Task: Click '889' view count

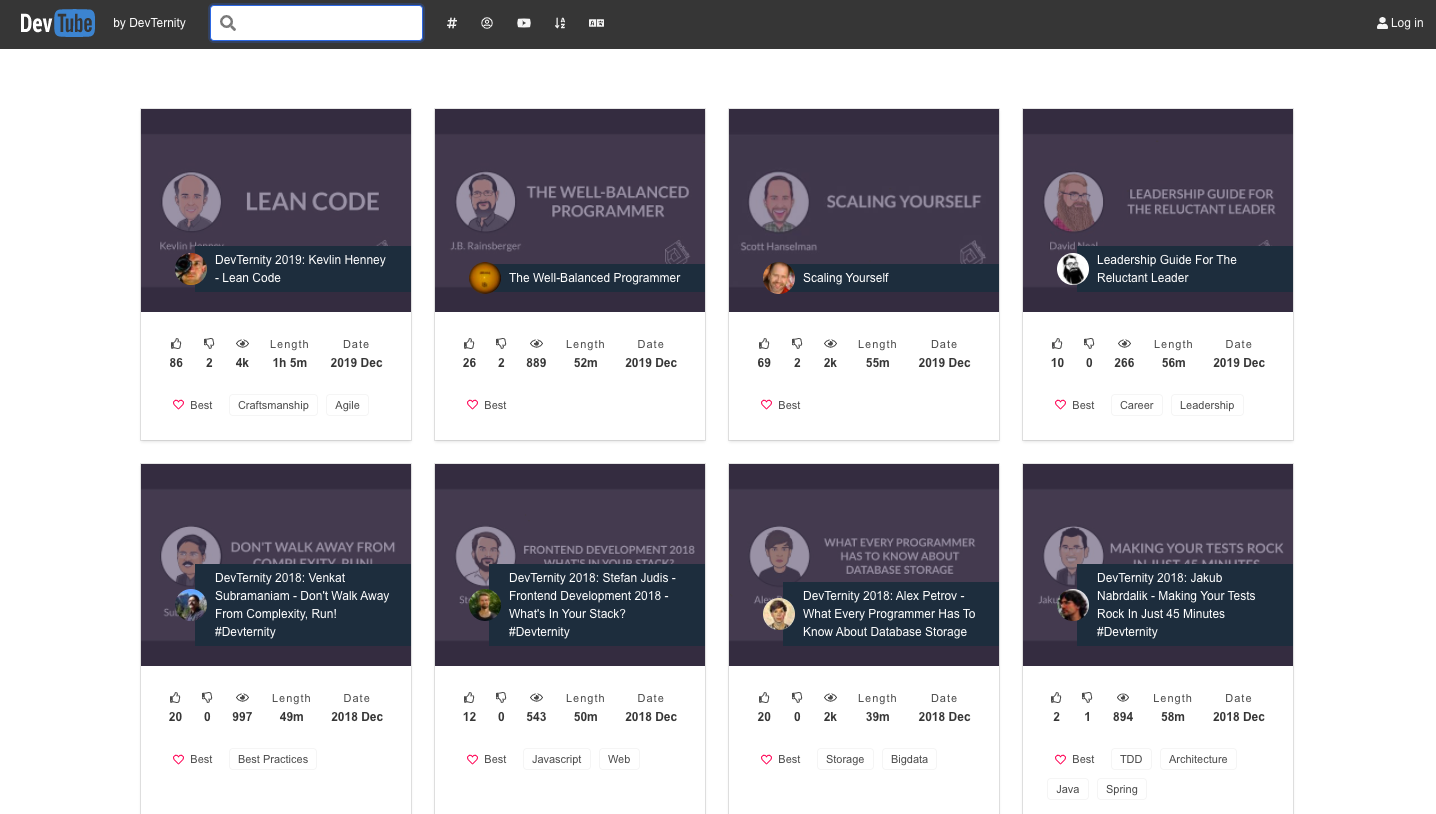Action: 536,363
